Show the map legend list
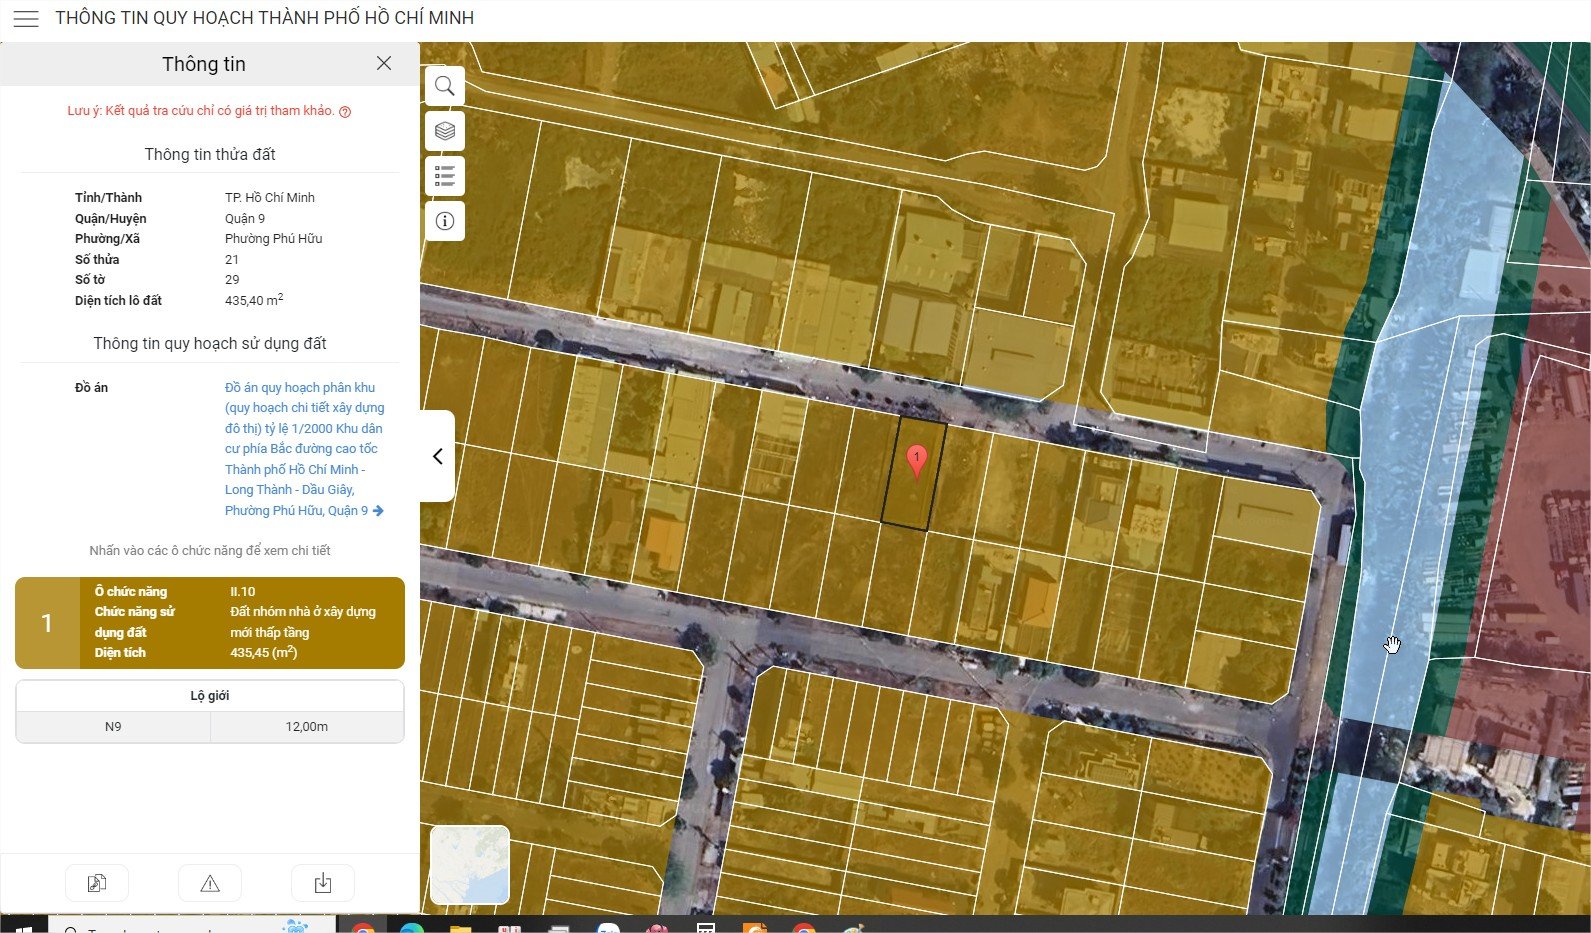Viewport: 1591px width, 933px height. click(445, 176)
